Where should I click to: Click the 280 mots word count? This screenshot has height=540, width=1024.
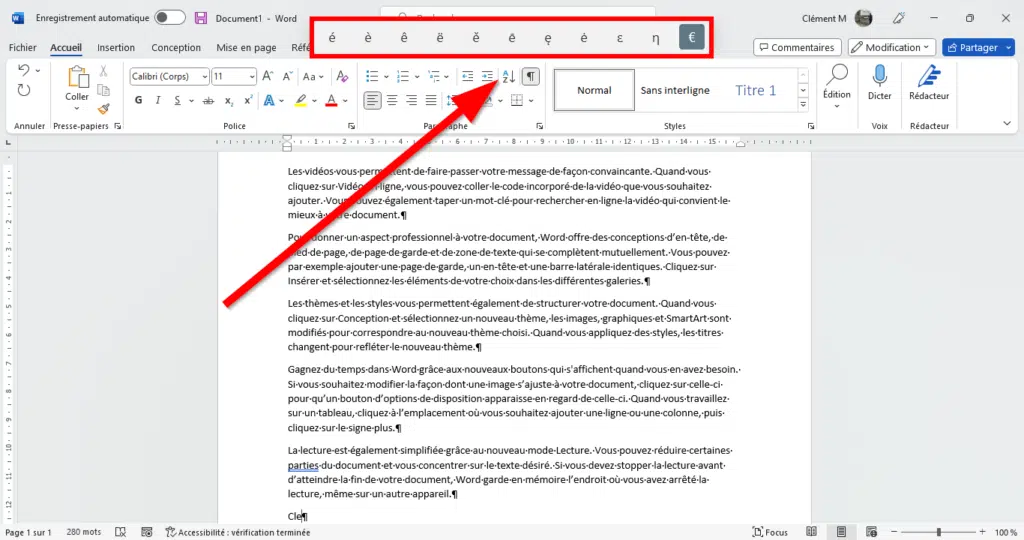84,532
